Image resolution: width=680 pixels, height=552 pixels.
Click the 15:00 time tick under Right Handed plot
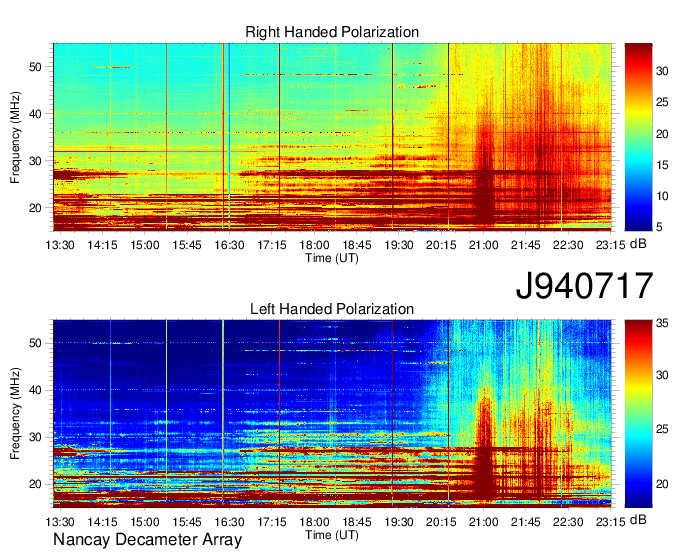(x=145, y=245)
